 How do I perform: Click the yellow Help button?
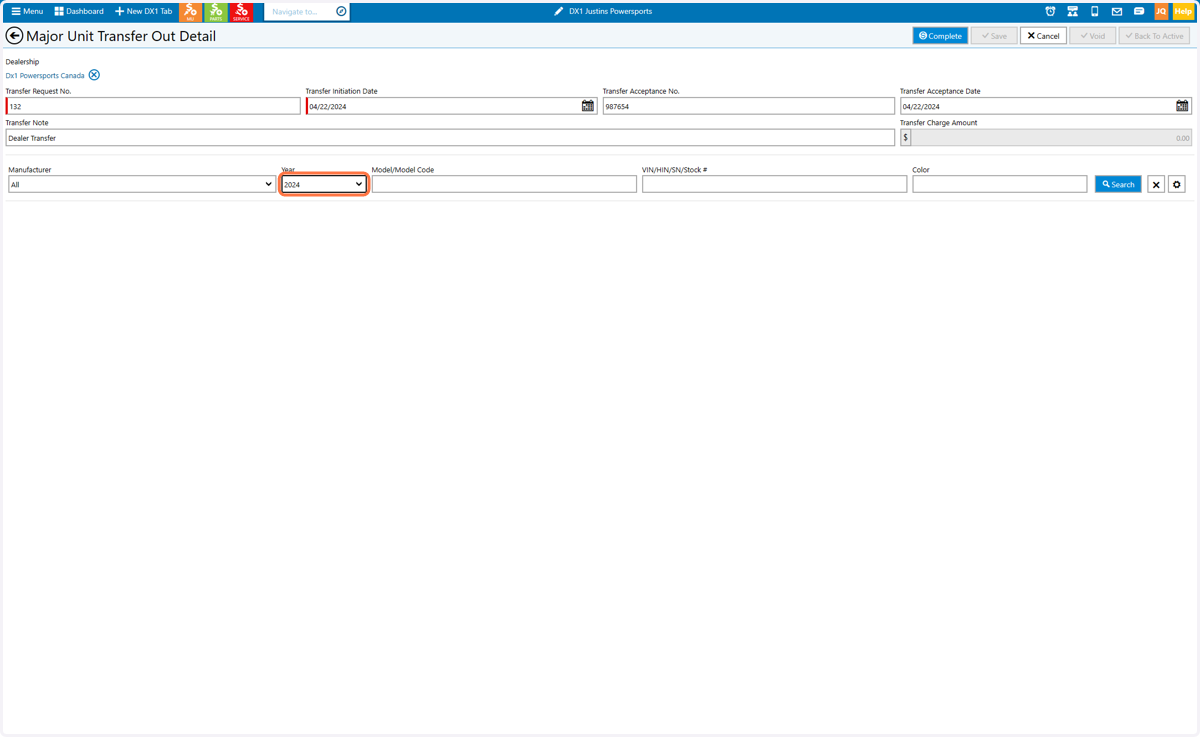point(1183,11)
